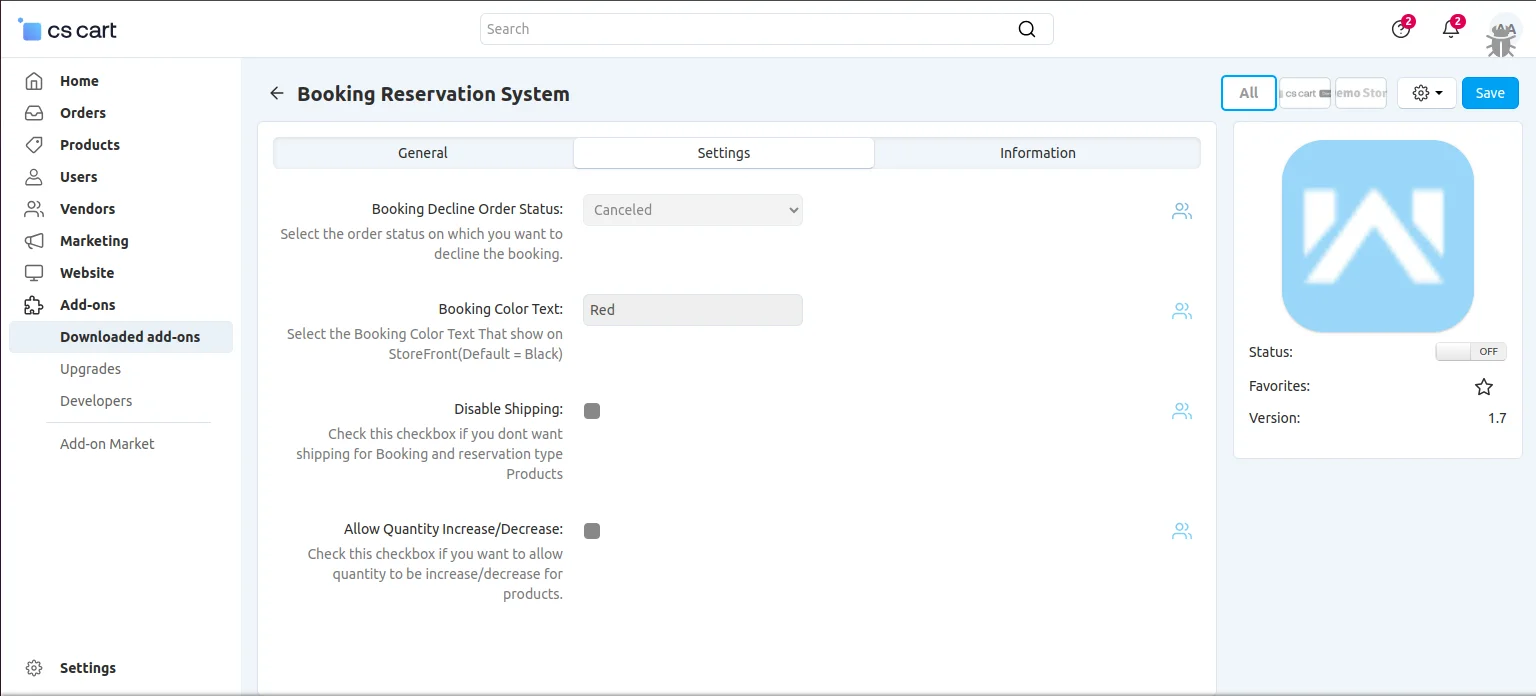This screenshot has height=696, width=1536.
Task: Click the back arrow beside Booking Reservation System
Action: 277,94
